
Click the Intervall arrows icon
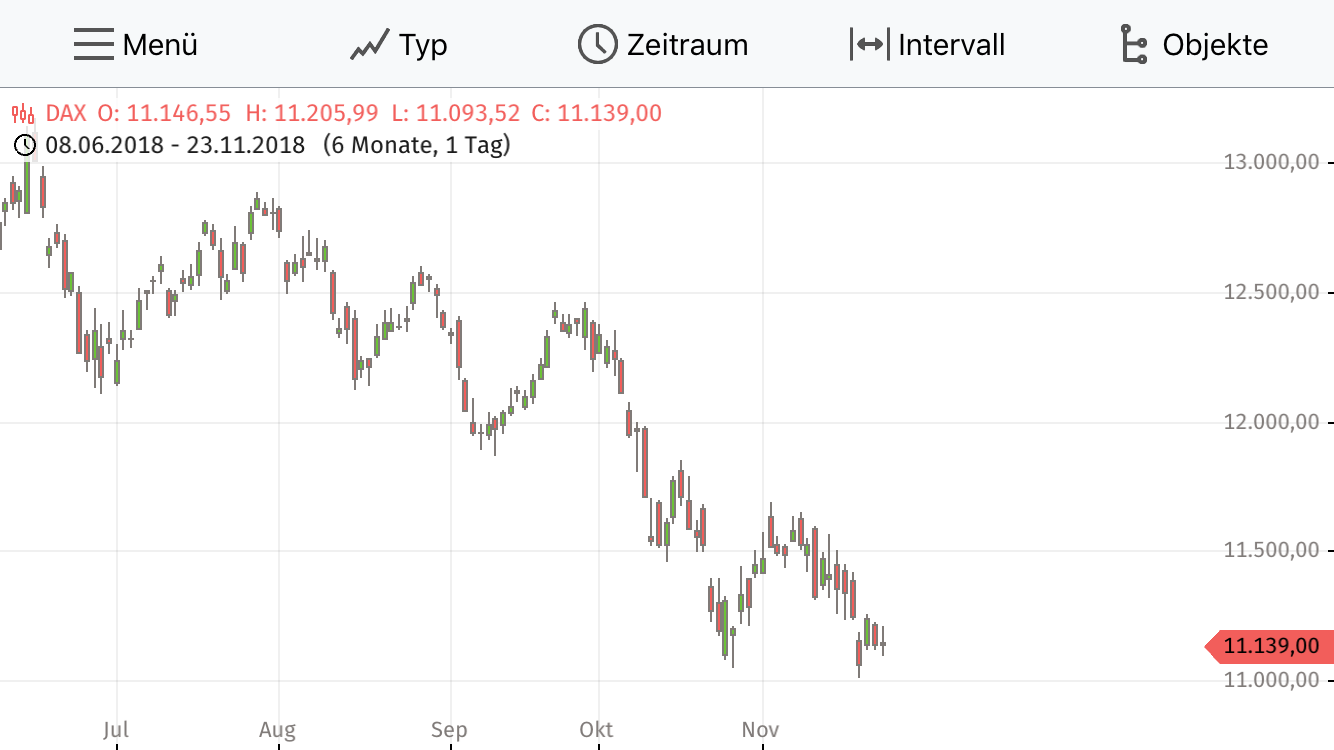coord(869,45)
